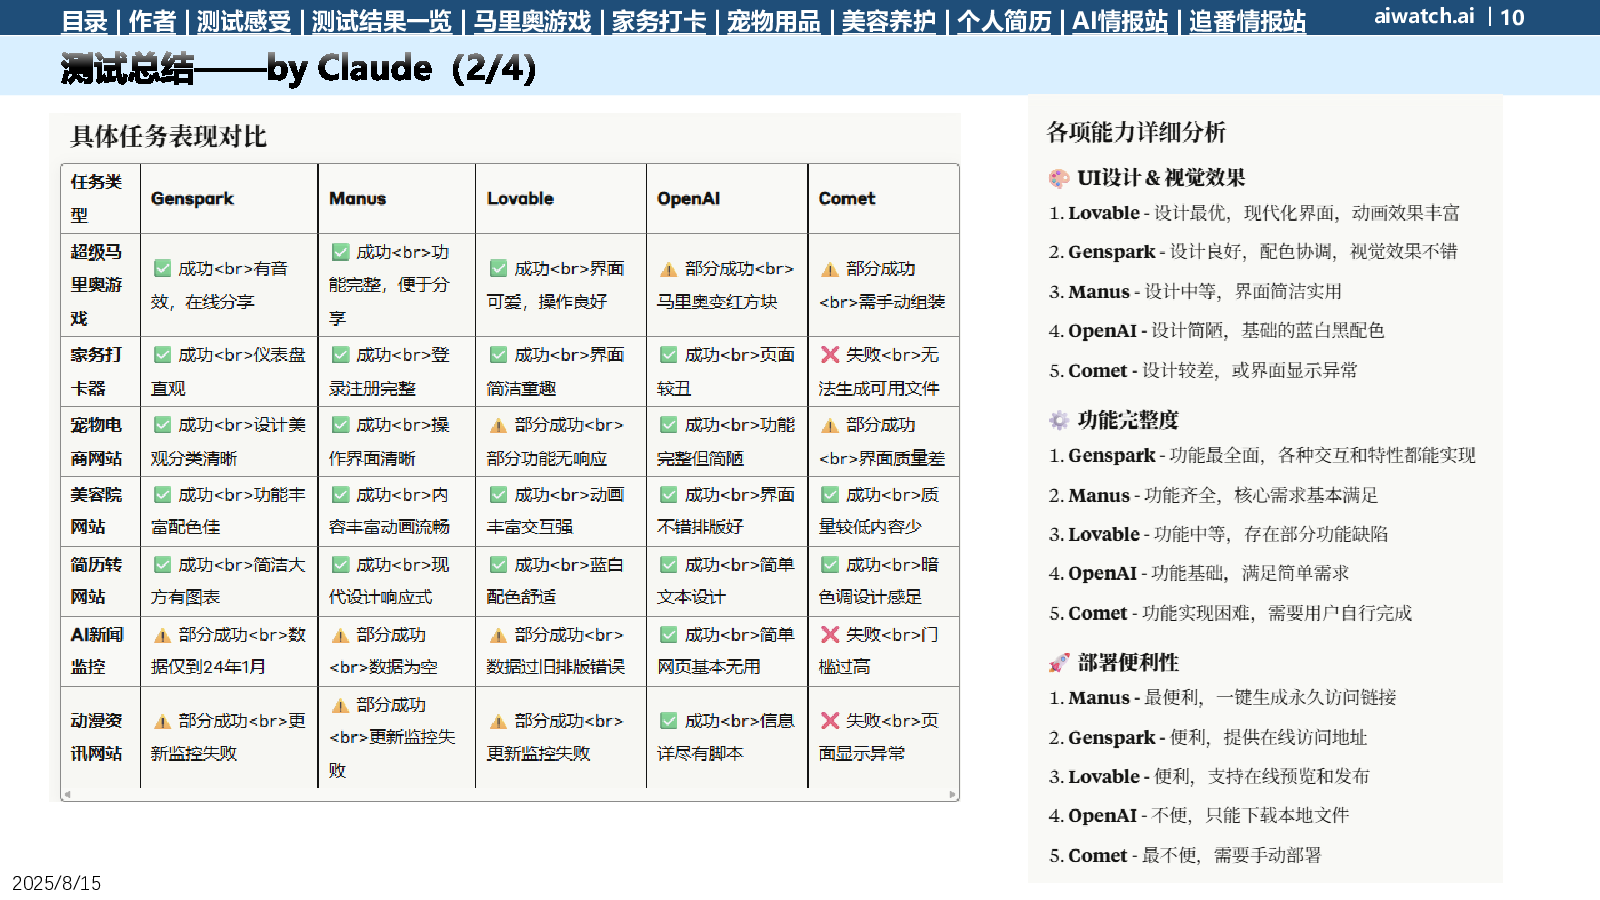Go to 宠物用品 section

pyautogui.click(x=773, y=21)
